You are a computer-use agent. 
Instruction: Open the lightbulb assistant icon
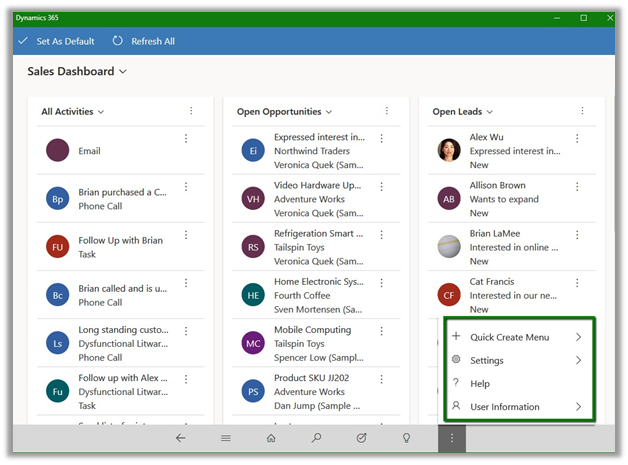pyautogui.click(x=406, y=438)
